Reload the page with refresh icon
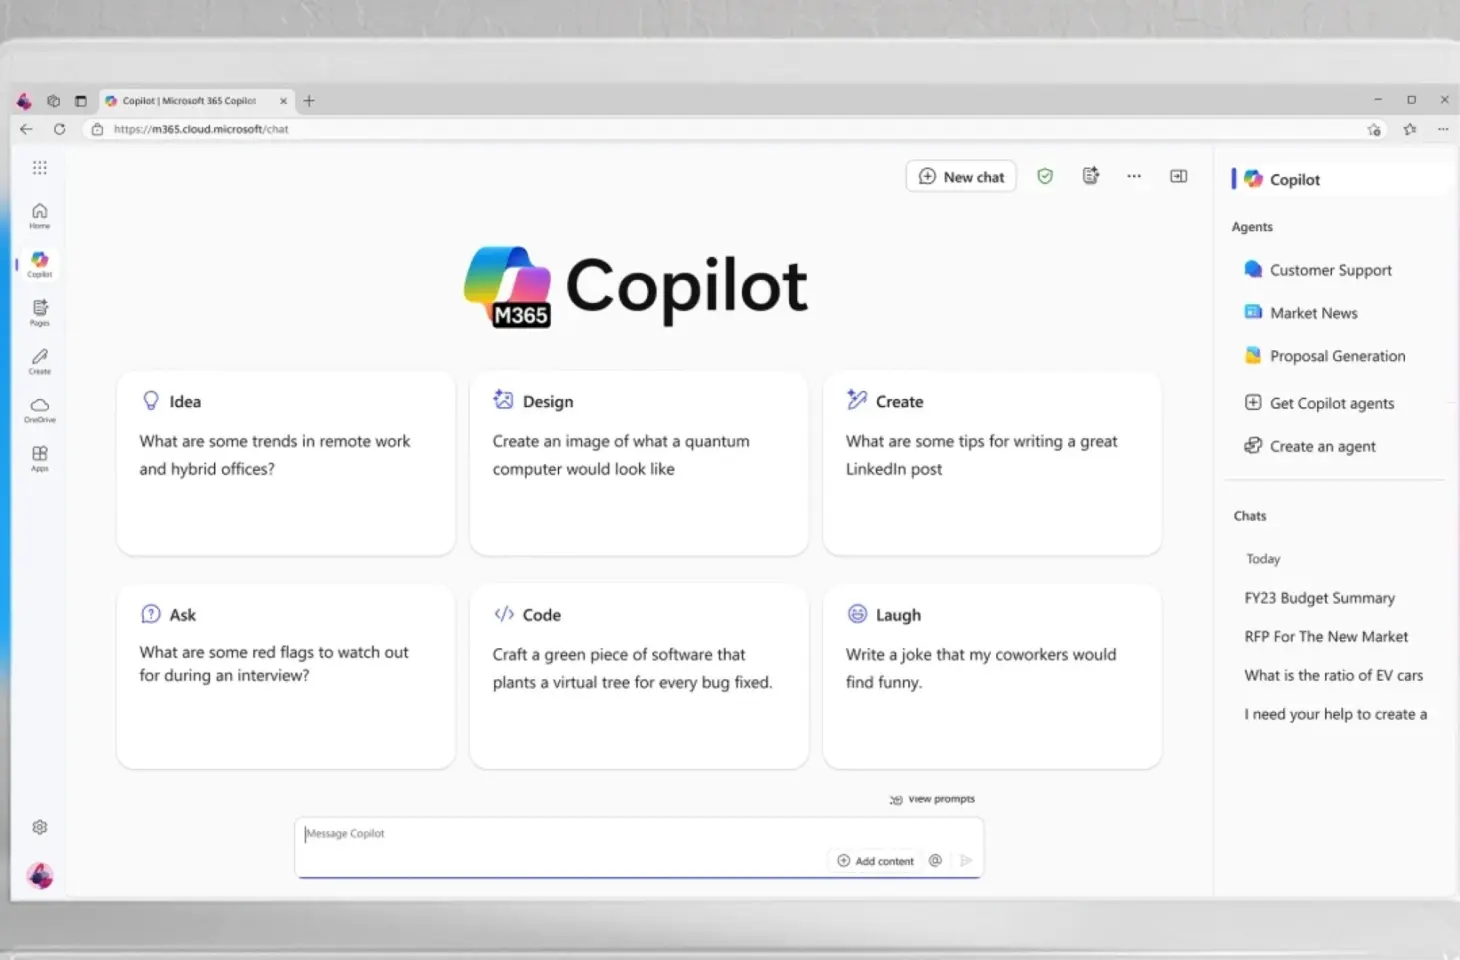Screen dimensions: 1460x960 (x=59, y=129)
